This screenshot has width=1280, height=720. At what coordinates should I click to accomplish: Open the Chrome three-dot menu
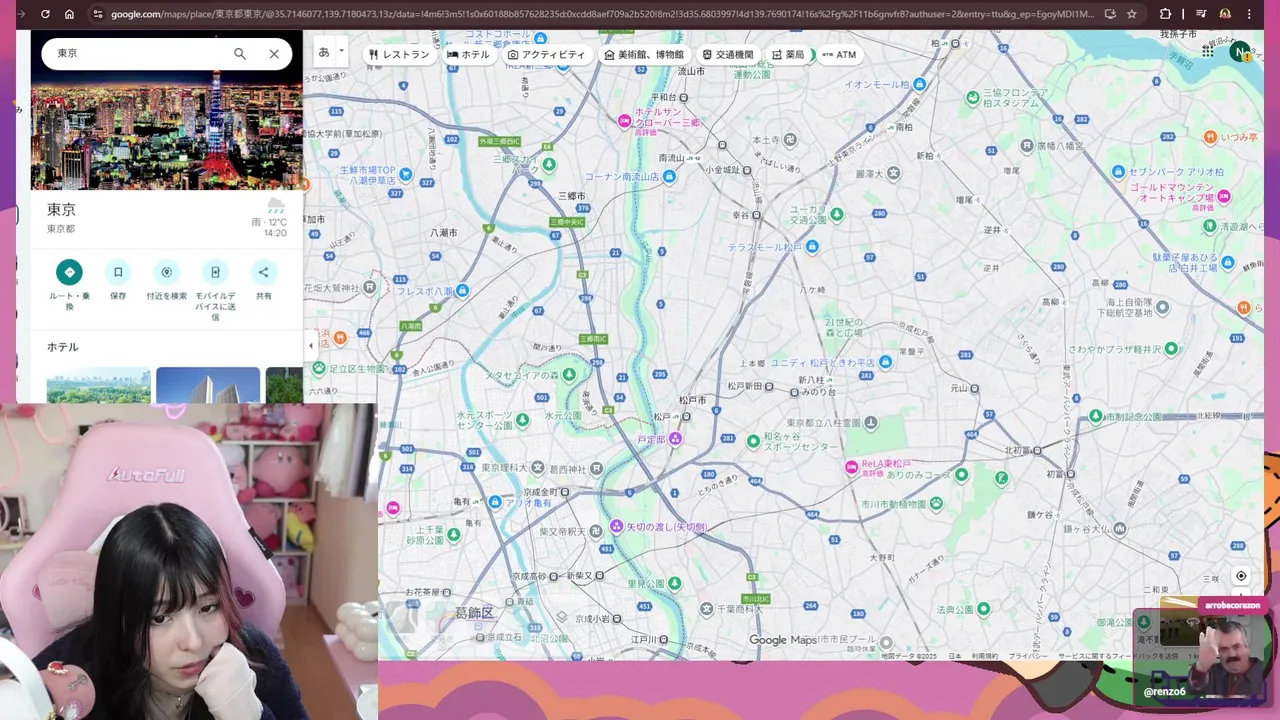[x=1250, y=14]
